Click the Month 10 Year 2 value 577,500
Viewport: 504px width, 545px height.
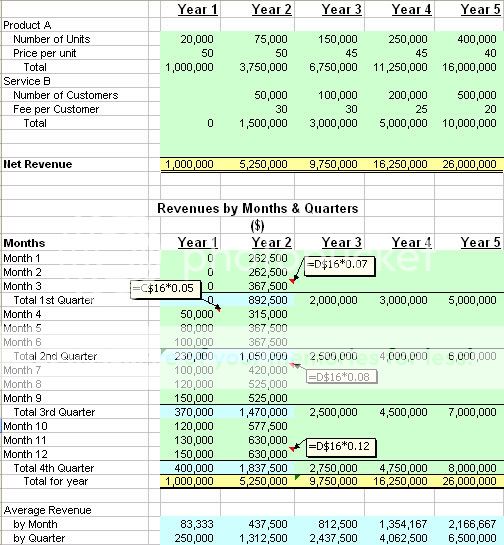(268, 426)
